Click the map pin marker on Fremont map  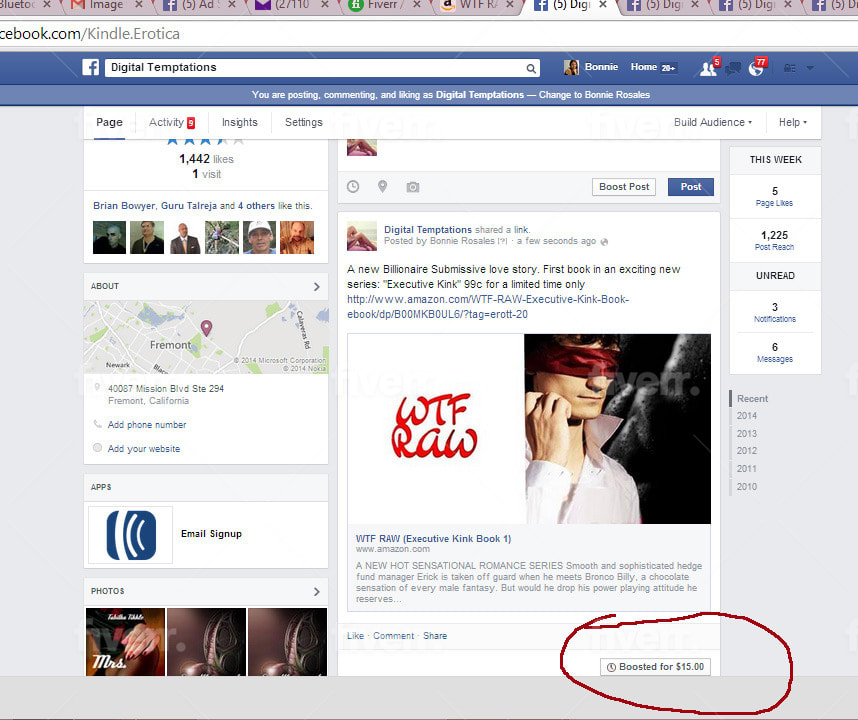pos(206,328)
